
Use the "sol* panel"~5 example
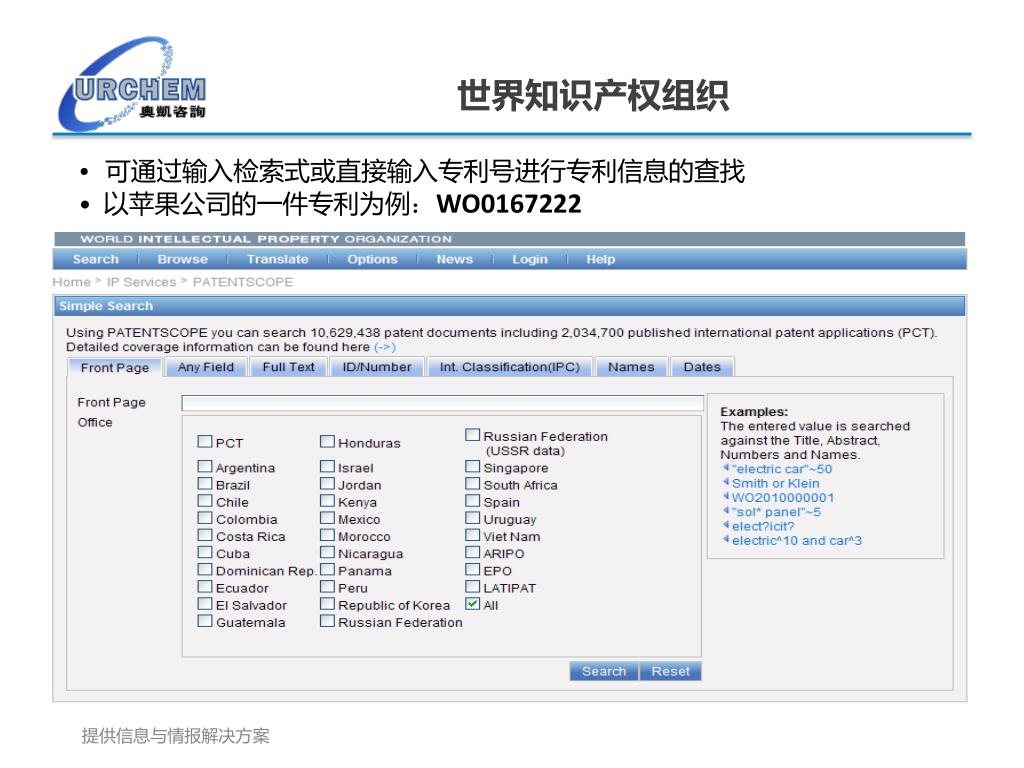tap(776, 512)
